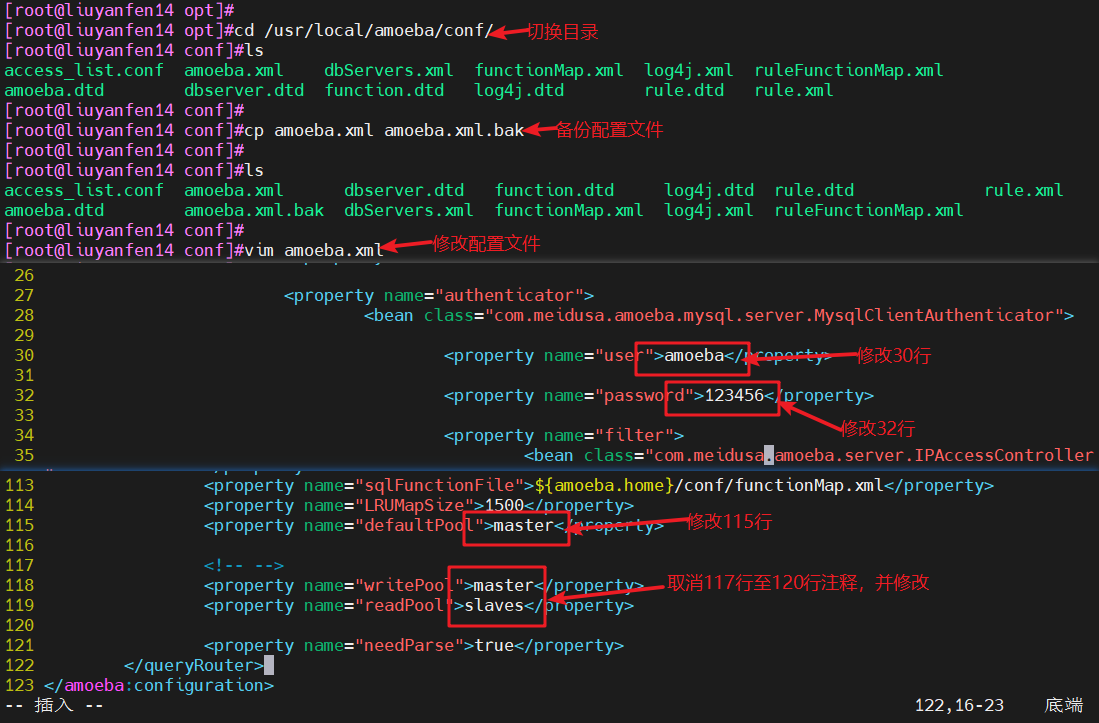Click the "sqlFunctionFile" attribute value
Screen dimensions: 1099x723
click(x=439, y=486)
